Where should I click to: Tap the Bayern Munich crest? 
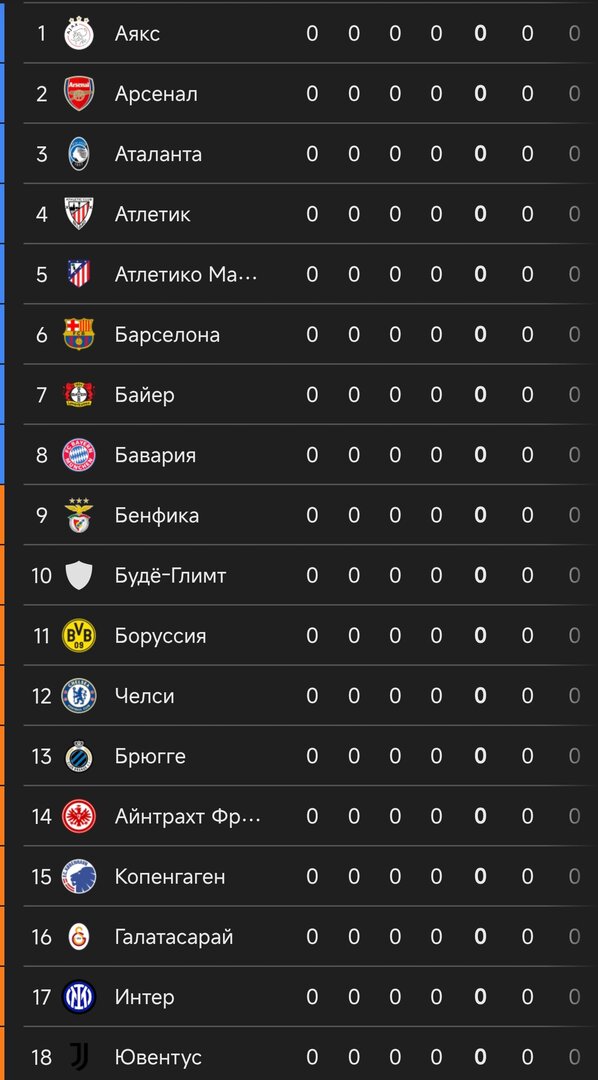coord(79,455)
